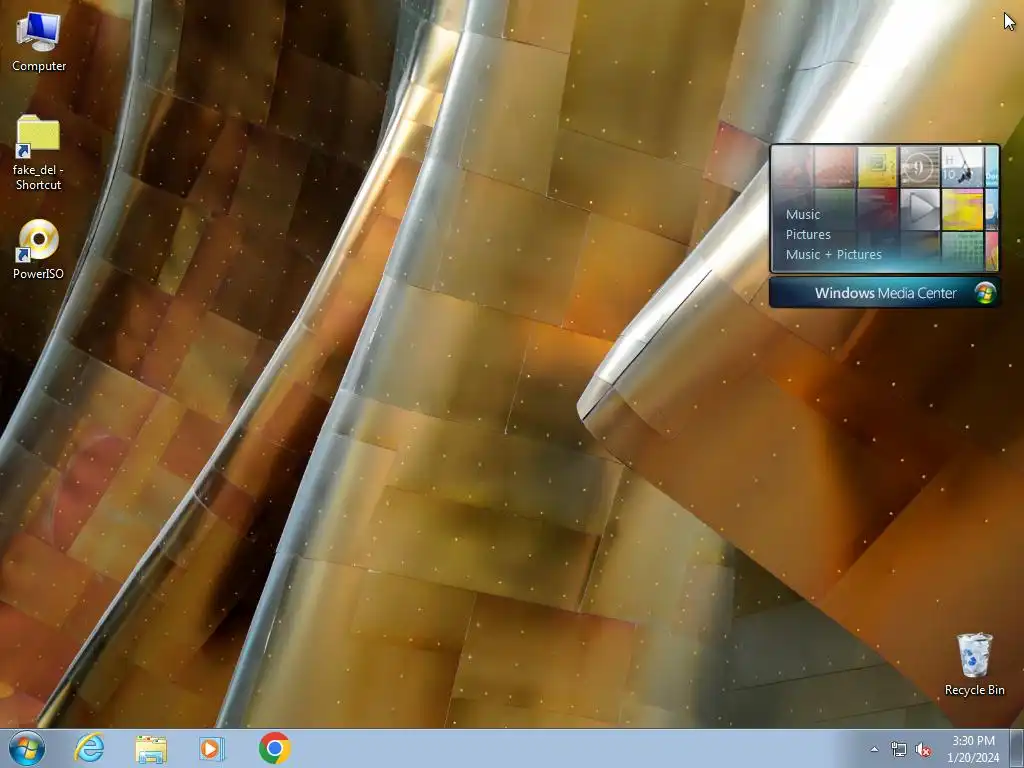This screenshot has width=1024, height=768.
Task: Open Music + Pictures in gadget
Action: click(x=833, y=255)
